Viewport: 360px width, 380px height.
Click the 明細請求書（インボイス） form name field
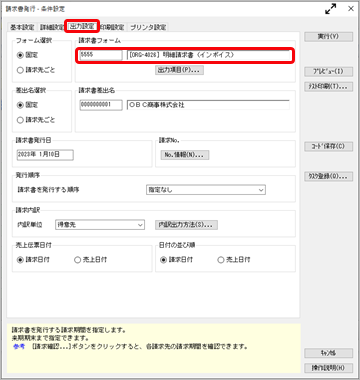(209, 55)
